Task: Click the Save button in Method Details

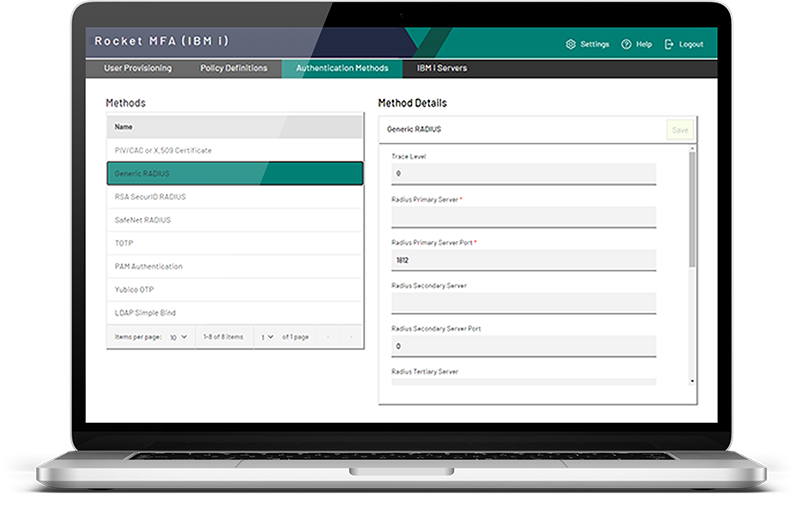Action: pos(680,130)
